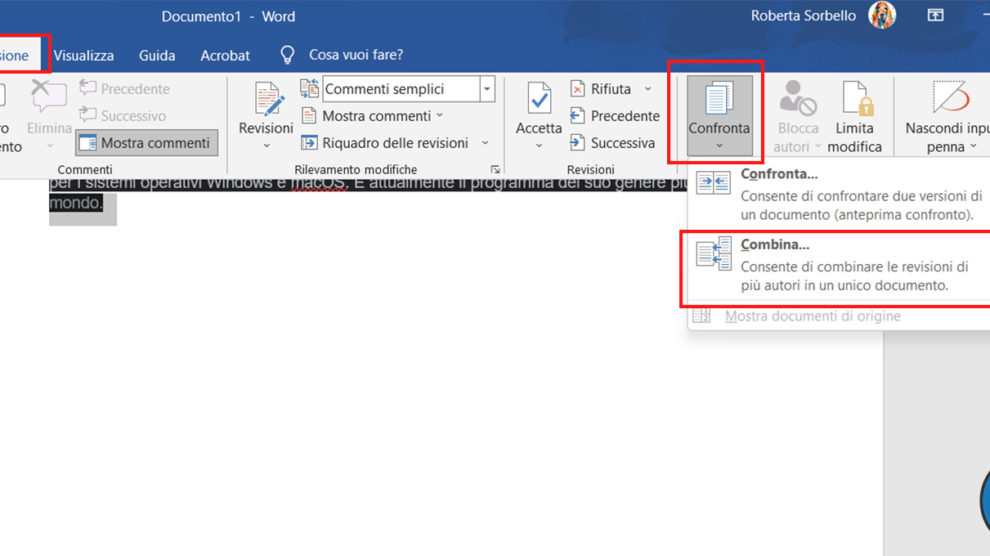
Task: Go to Successiva revision
Action: point(612,143)
